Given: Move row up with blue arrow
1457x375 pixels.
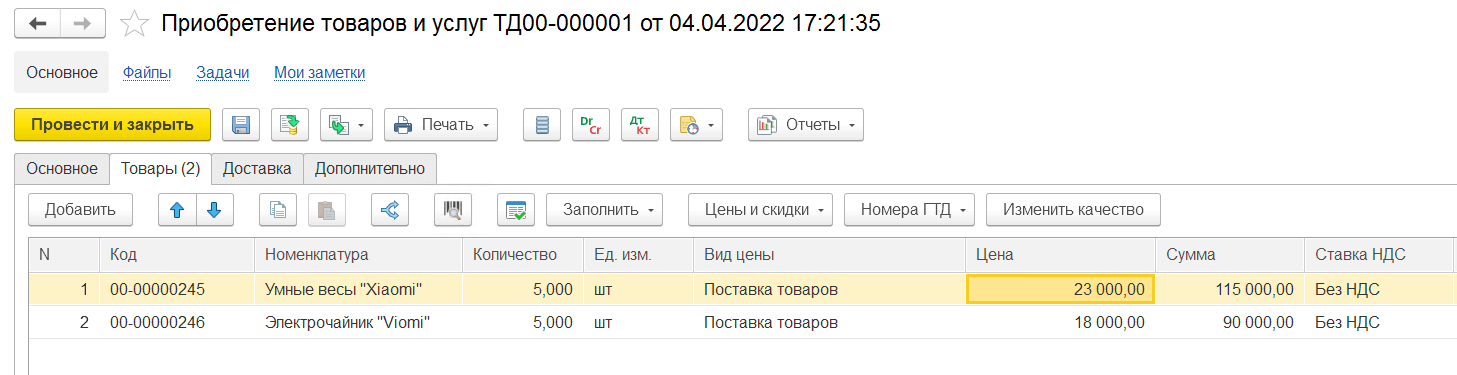Looking at the screenshot, I should coord(178,210).
